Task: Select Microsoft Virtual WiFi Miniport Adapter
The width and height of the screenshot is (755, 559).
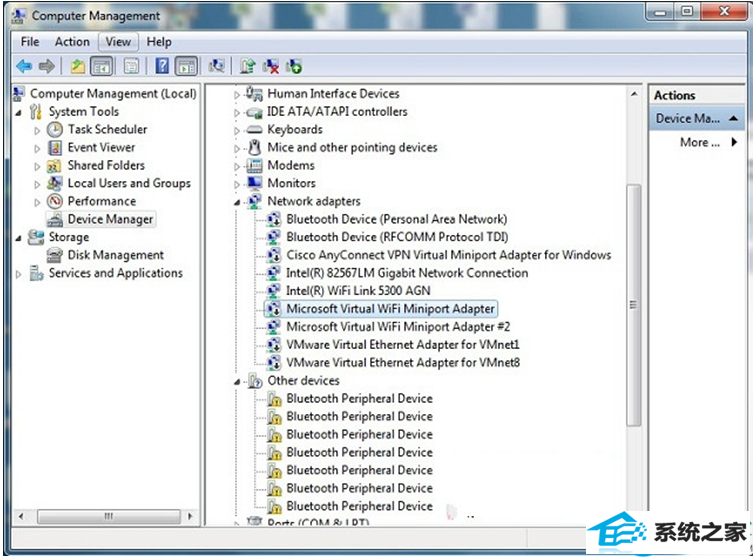Action: (391, 309)
